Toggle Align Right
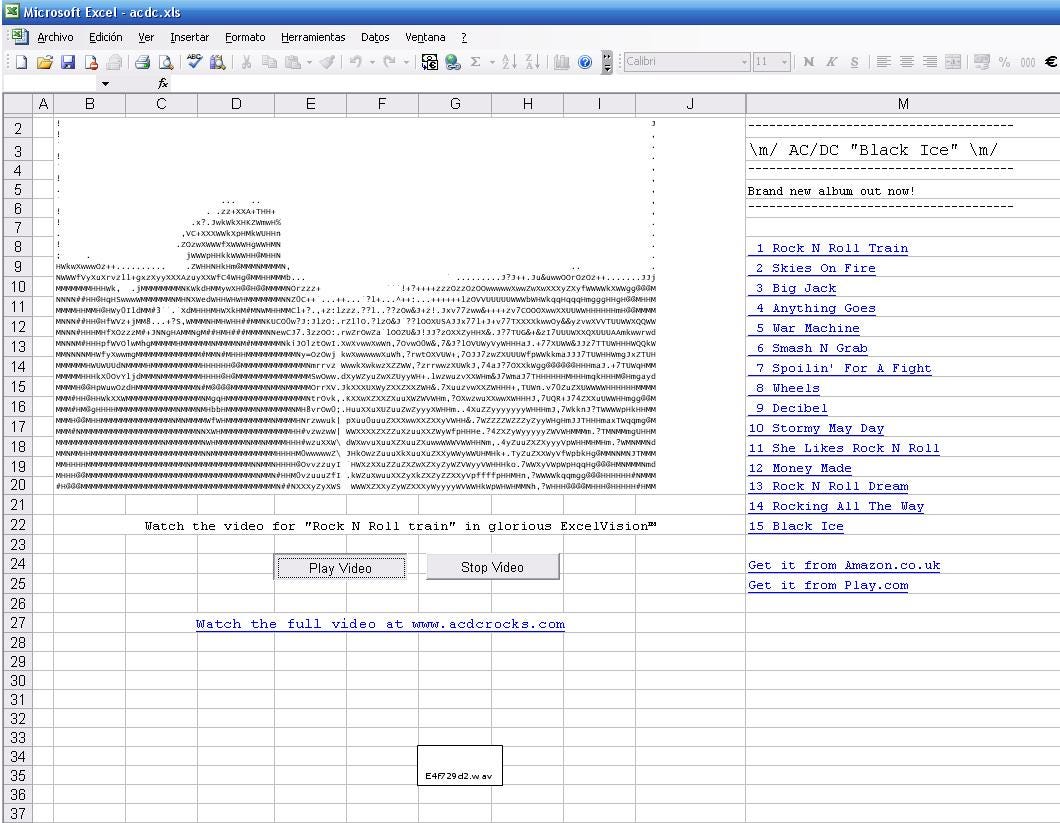Image resolution: width=1060 pixels, height=823 pixels. pyautogui.click(x=930, y=62)
